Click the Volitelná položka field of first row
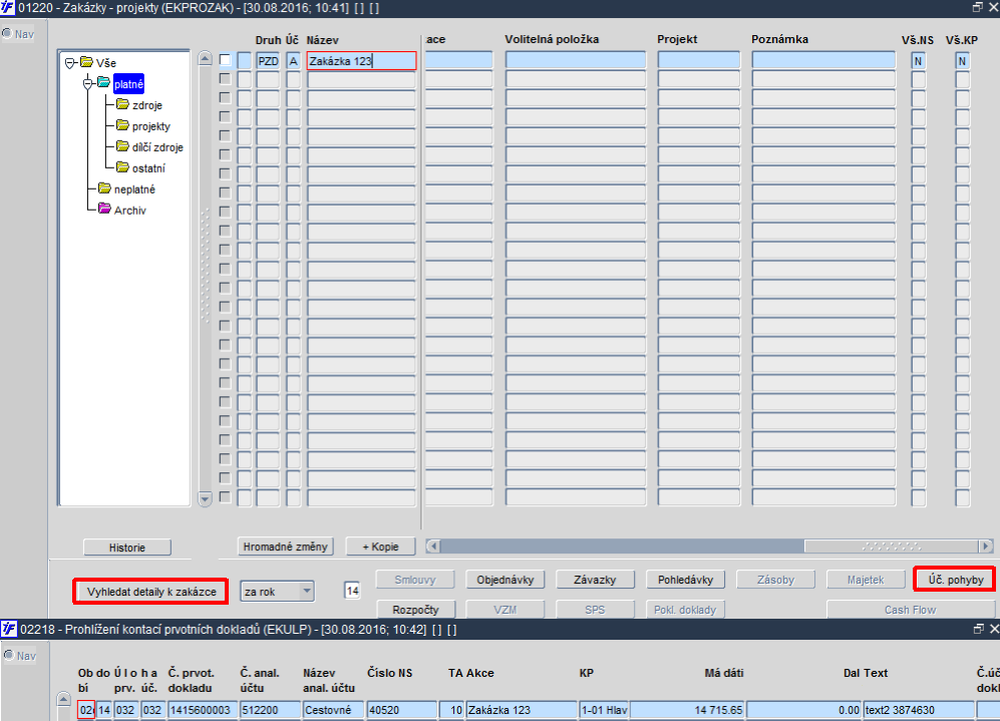 pyautogui.click(x=576, y=61)
